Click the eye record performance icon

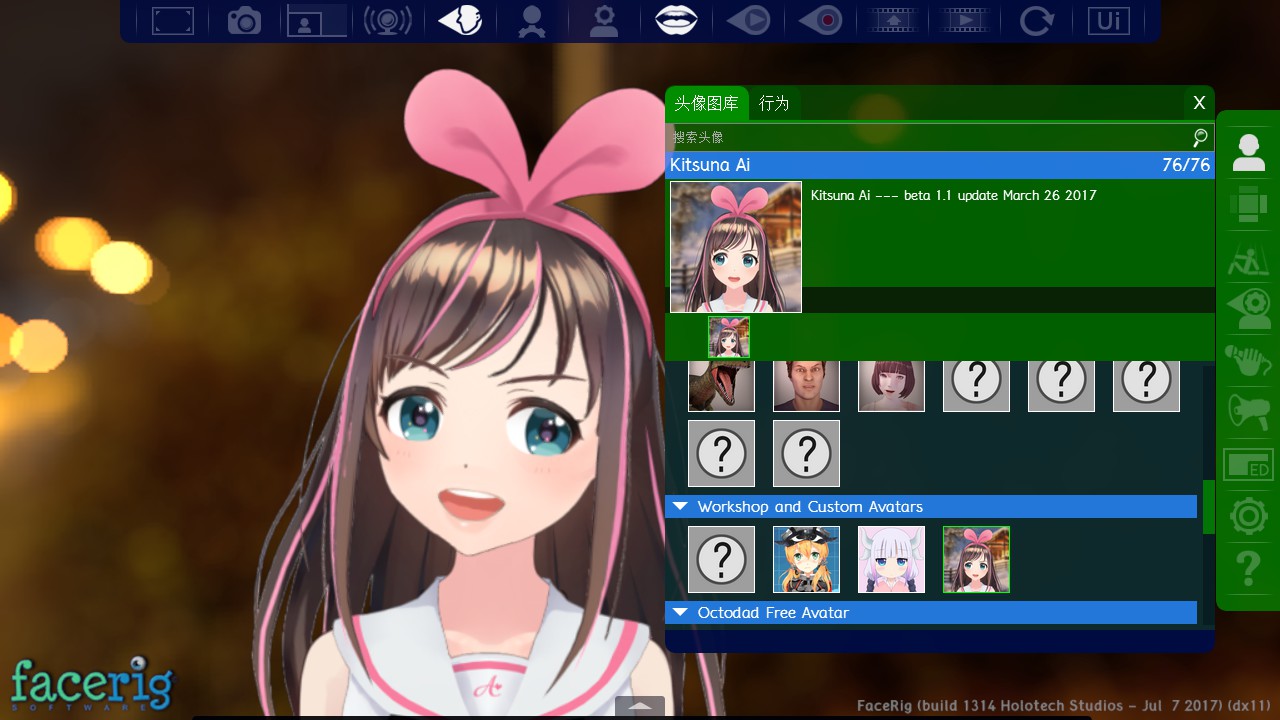[820, 20]
